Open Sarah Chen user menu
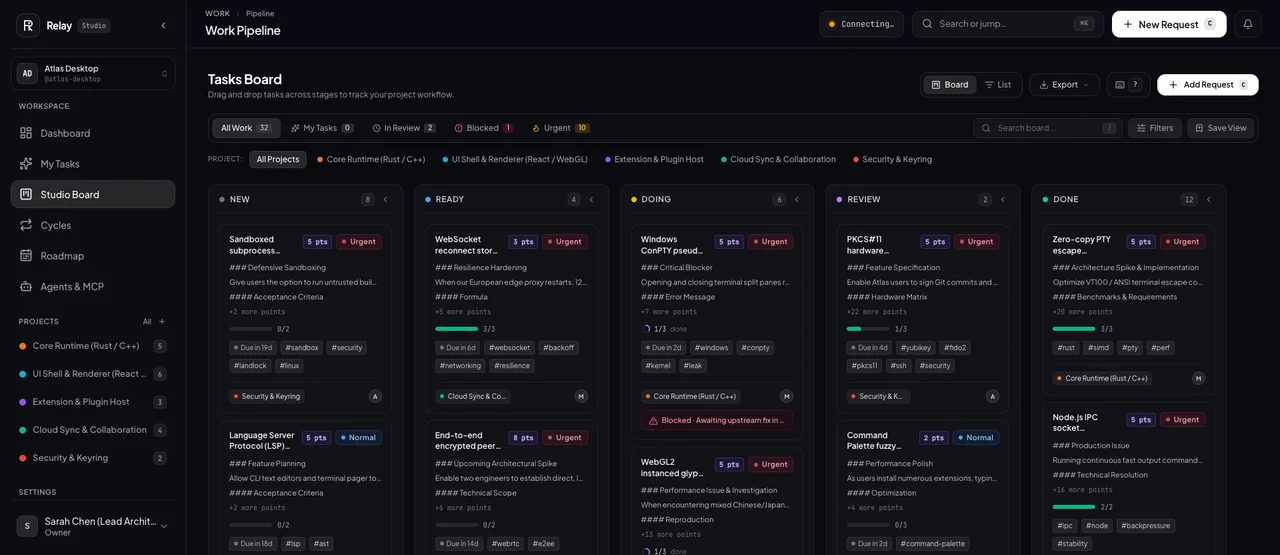 click(x=93, y=526)
